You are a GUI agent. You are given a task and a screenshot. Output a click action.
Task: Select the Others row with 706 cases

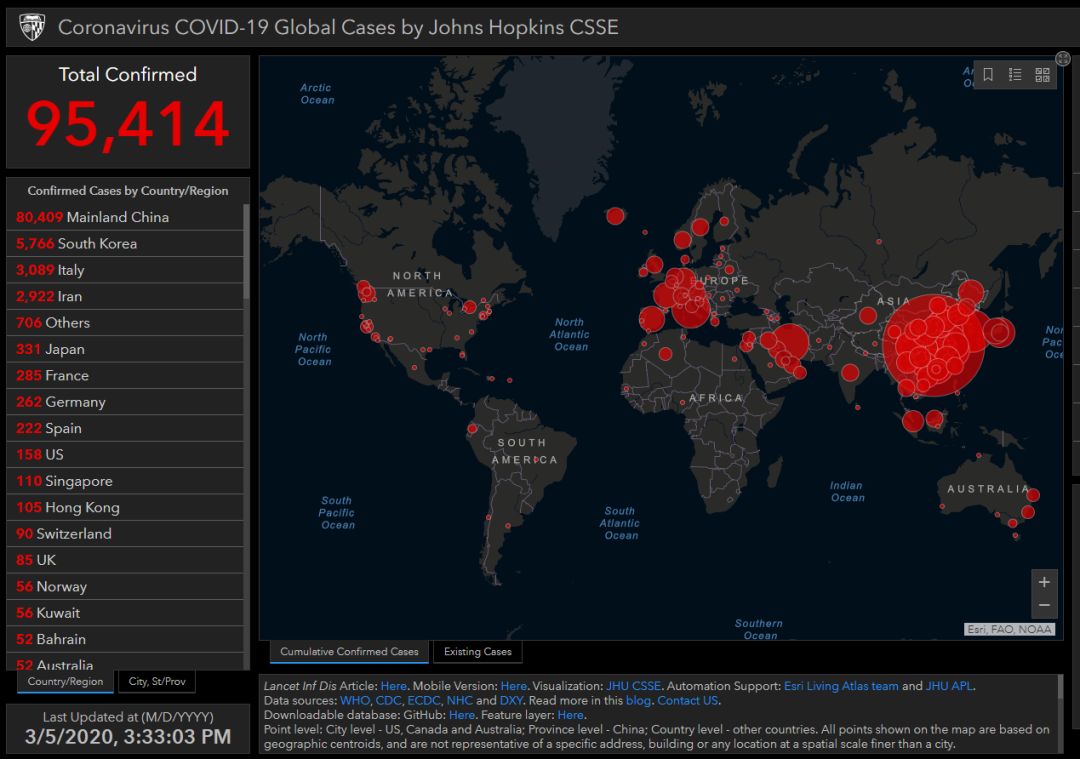point(125,322)
